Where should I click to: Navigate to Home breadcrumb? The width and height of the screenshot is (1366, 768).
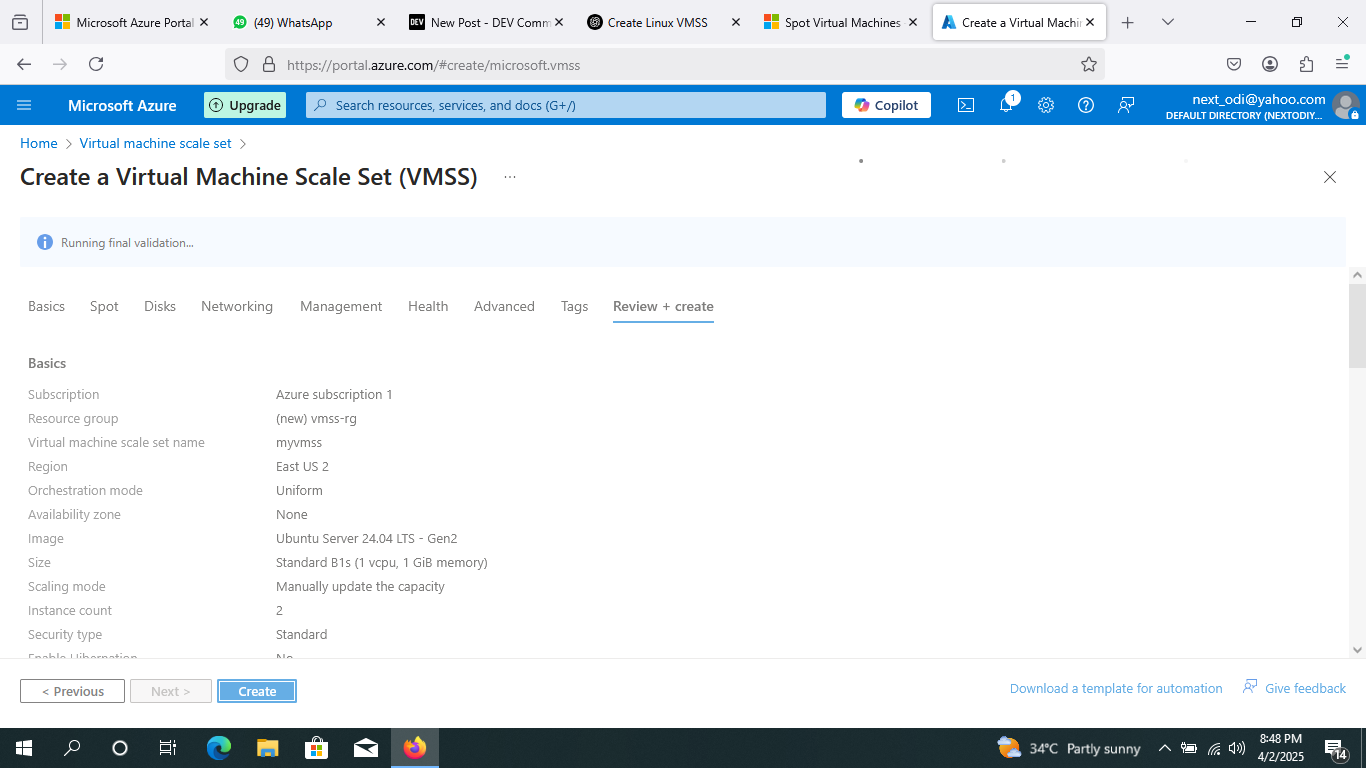(39, 143)
